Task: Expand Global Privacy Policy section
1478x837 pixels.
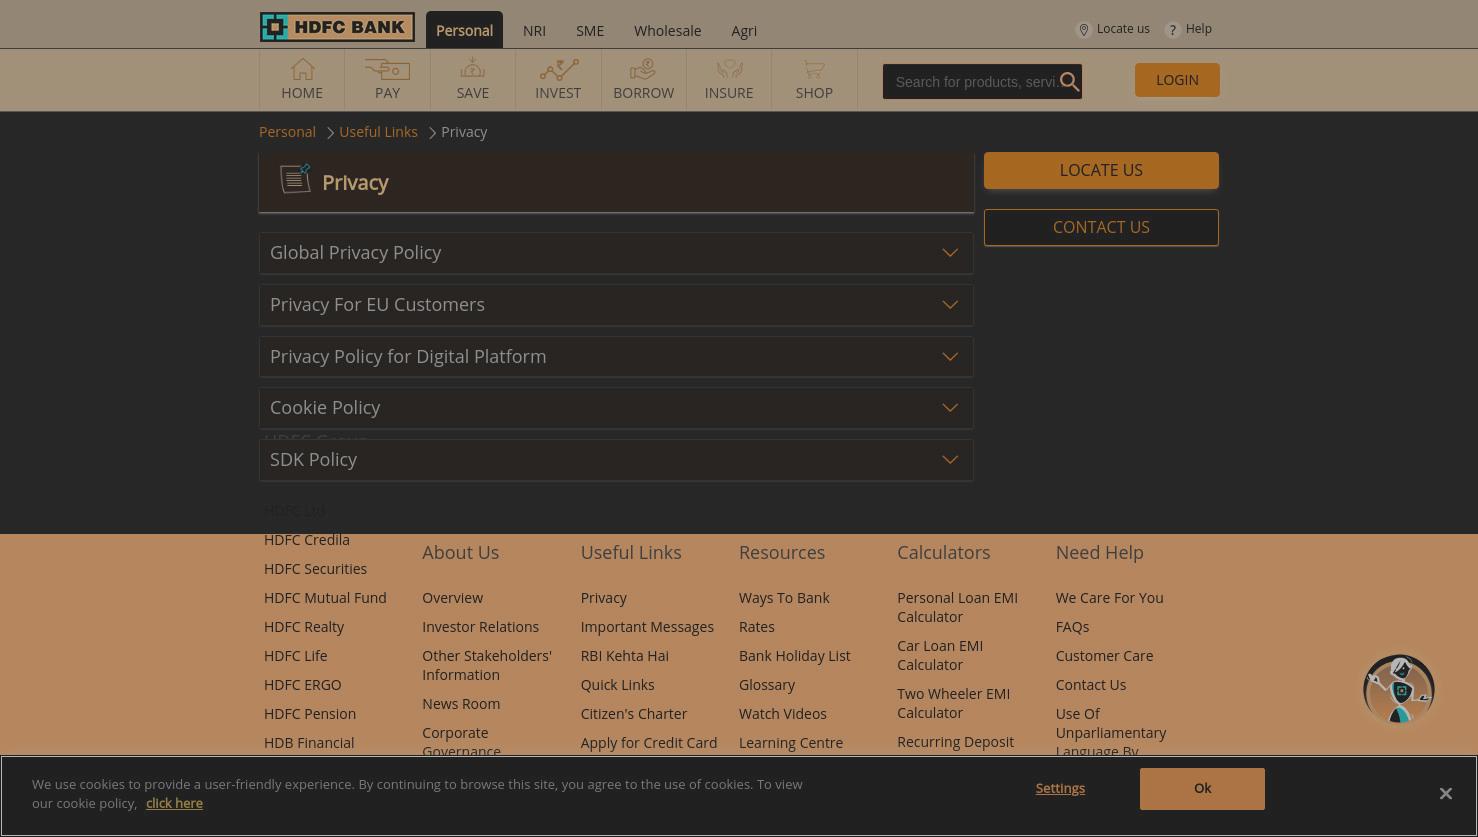Action: (616, 253)
